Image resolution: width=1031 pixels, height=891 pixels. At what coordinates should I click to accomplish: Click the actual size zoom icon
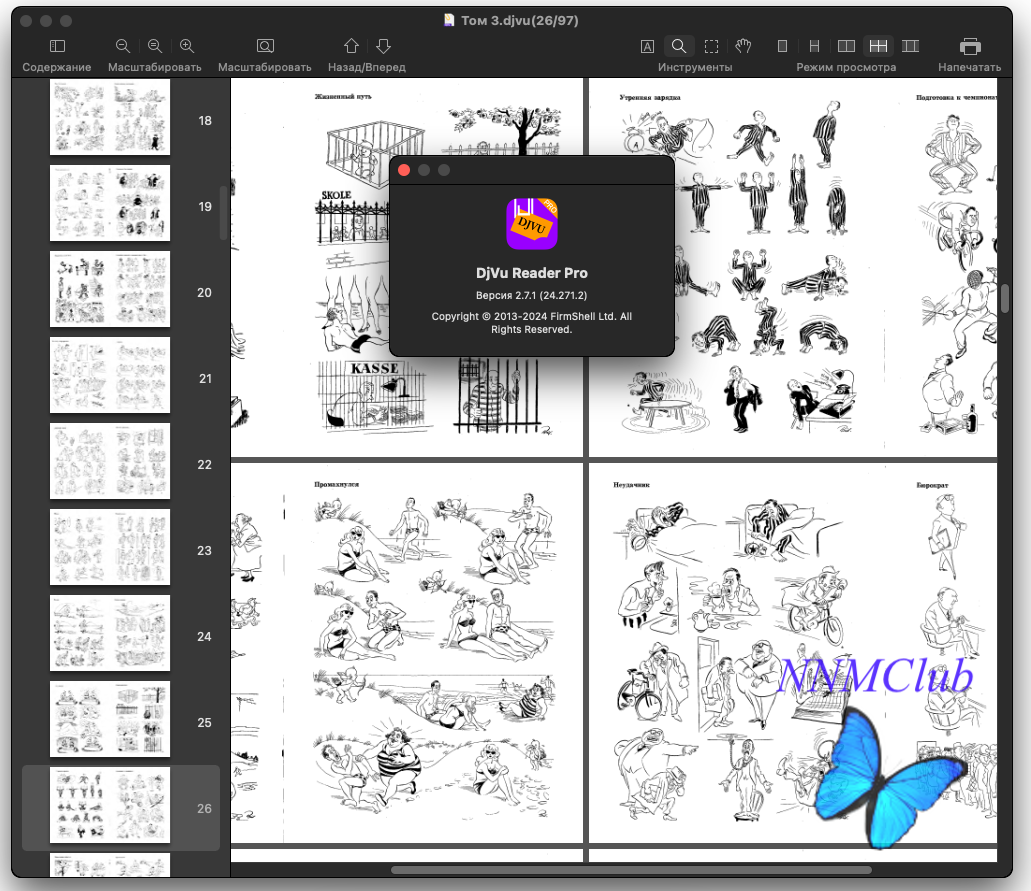155,46
